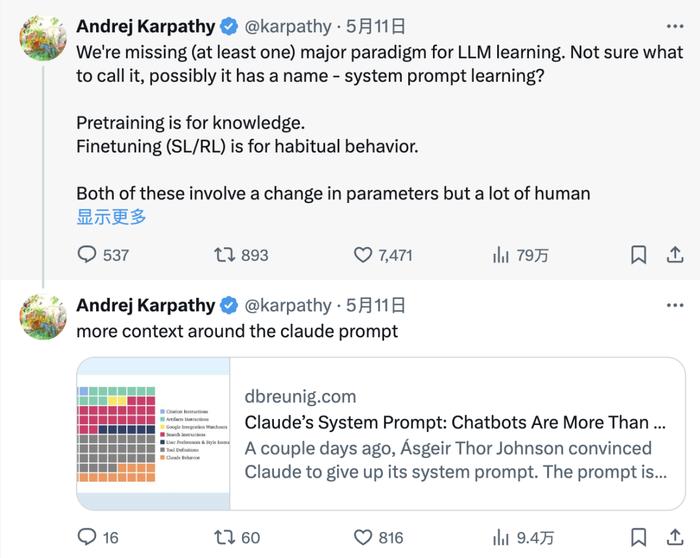
Task: Click @karpathy handle on the second tweet
Action: [288, 305]
